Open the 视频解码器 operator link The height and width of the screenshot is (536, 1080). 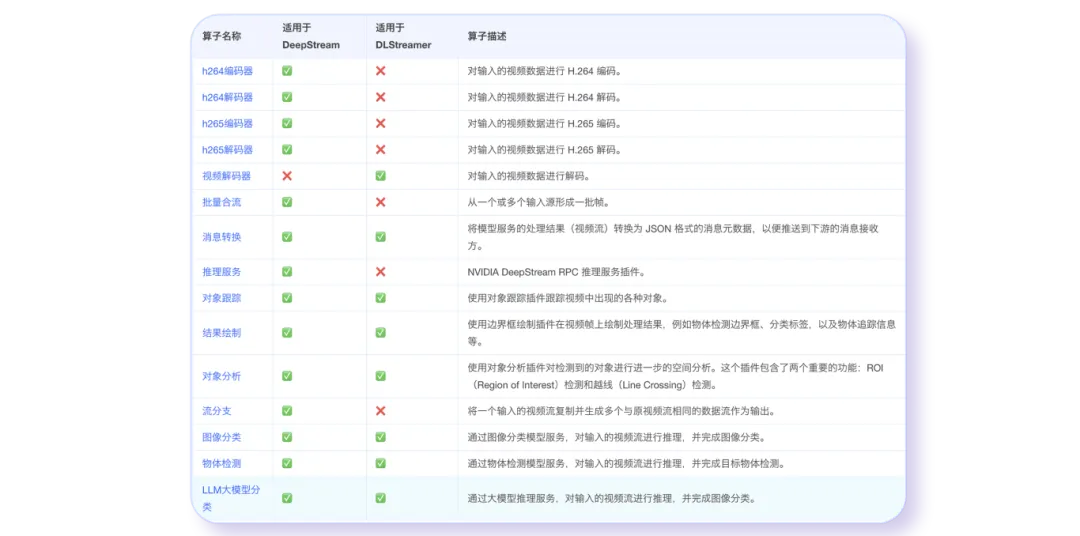(x=227, y=176)
